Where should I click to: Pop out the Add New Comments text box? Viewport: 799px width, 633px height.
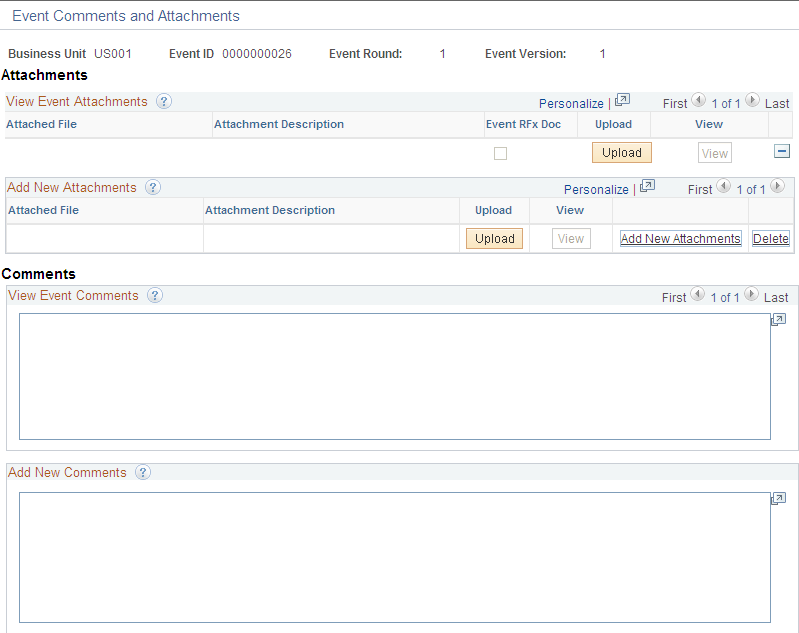point(779,498)
